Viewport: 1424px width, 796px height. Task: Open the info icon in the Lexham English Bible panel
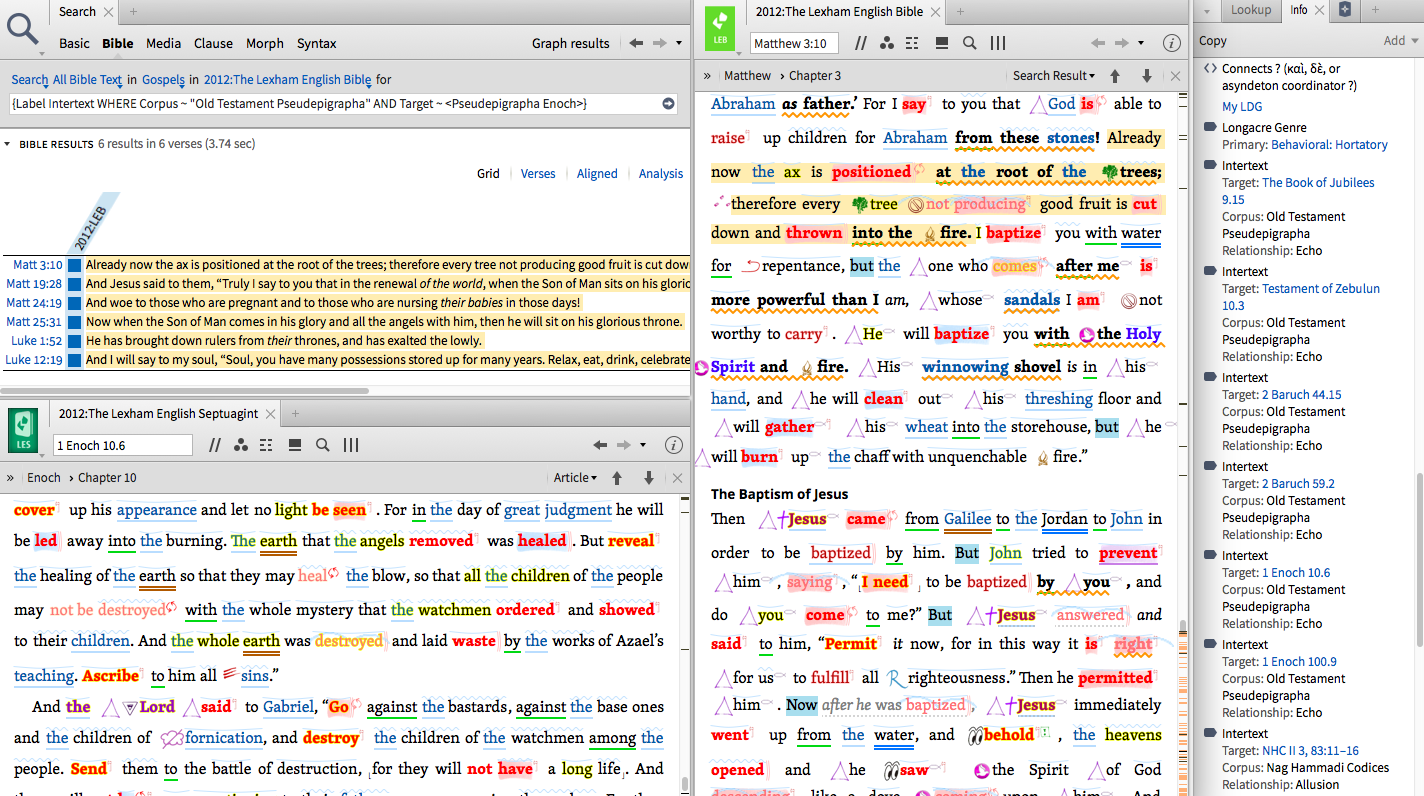[x=1172, y=43]
